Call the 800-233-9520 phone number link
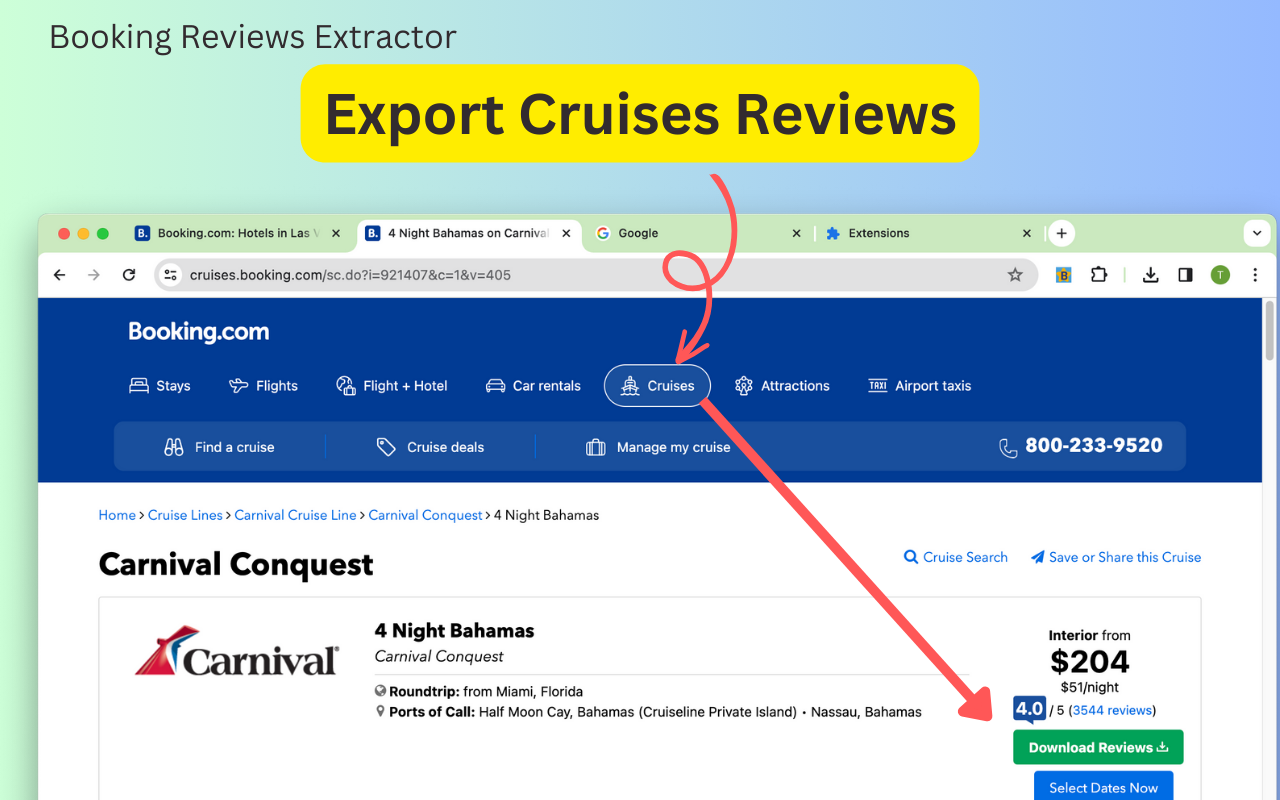The height and width of the screenshot is (800, 1280). [x=1081, y=446]
